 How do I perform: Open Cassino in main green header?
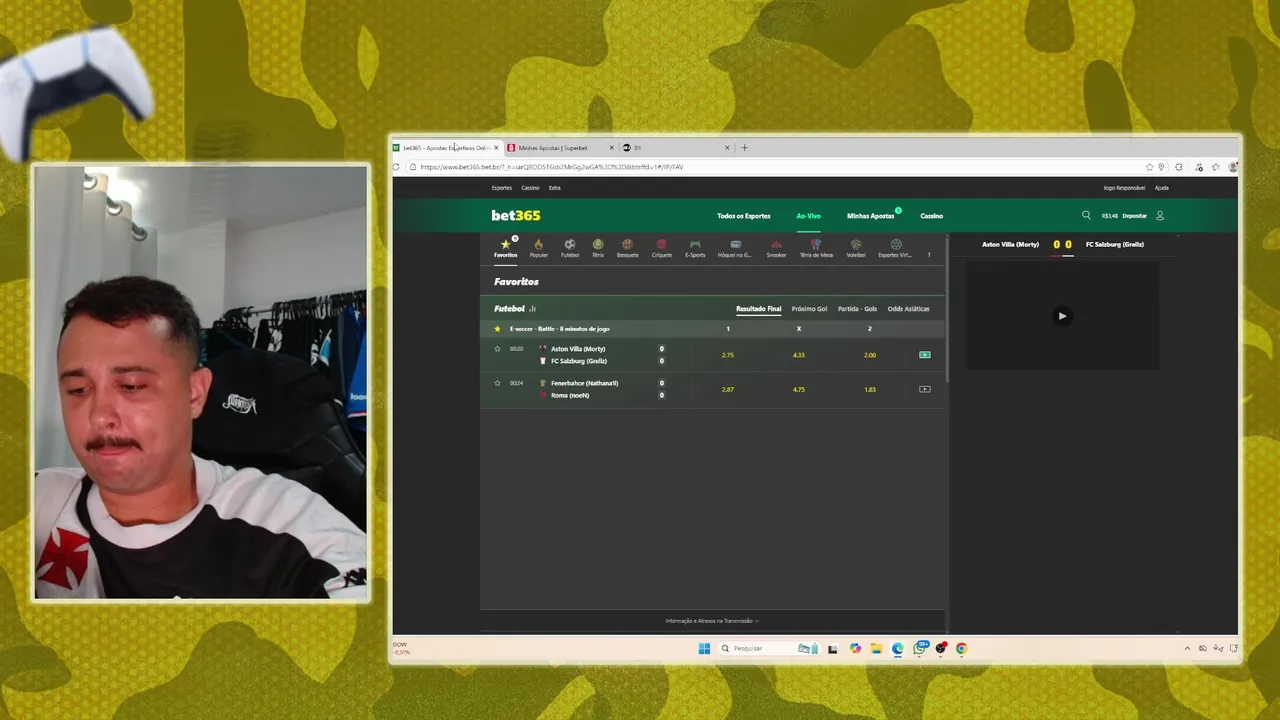[931, 216]
